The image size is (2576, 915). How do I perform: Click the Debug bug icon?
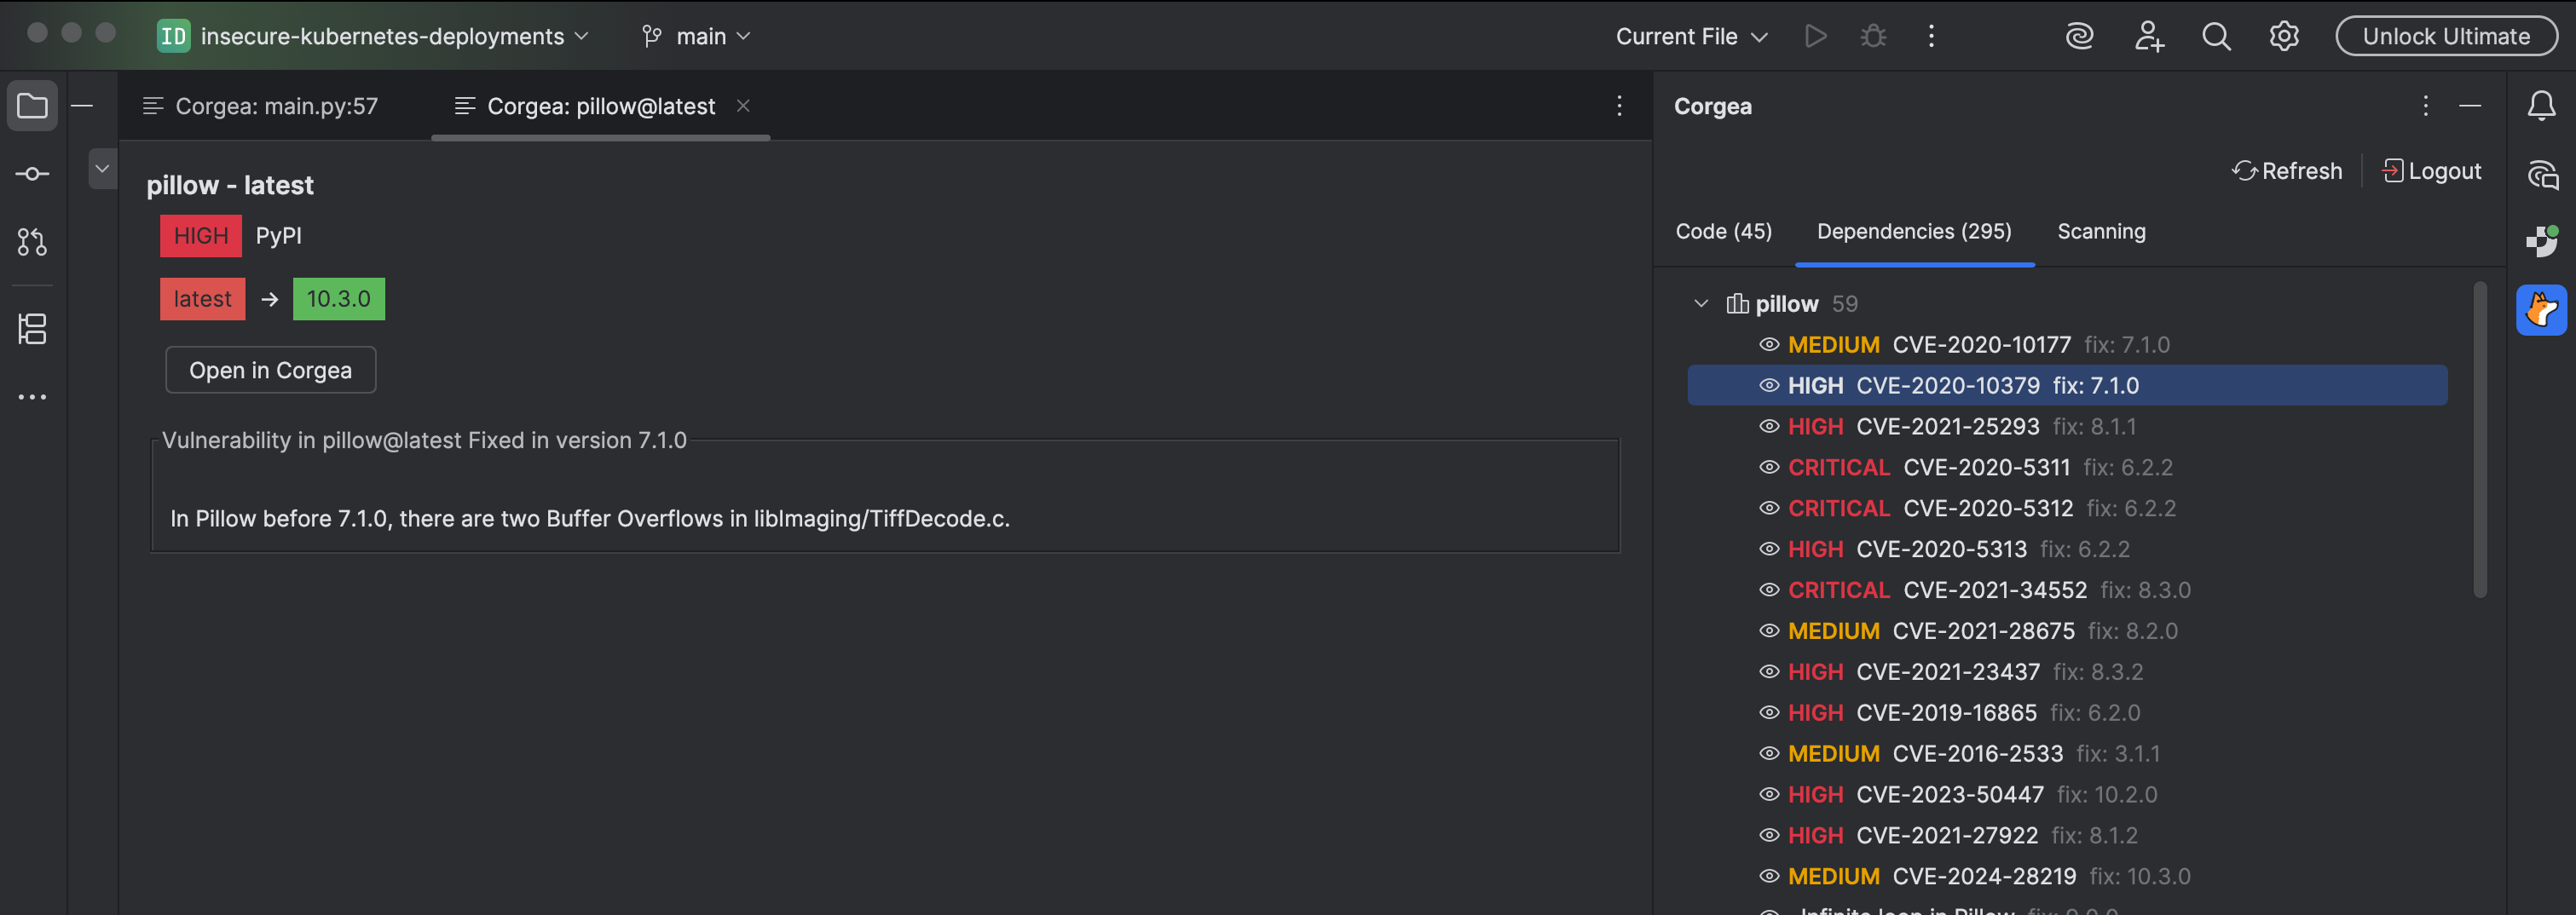1873,36
